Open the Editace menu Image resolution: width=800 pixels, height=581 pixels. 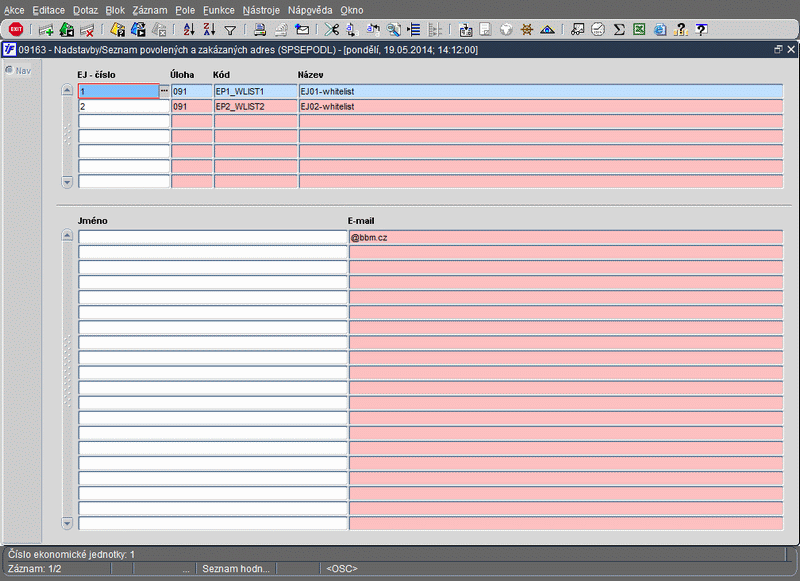click(x=48, y=10)
